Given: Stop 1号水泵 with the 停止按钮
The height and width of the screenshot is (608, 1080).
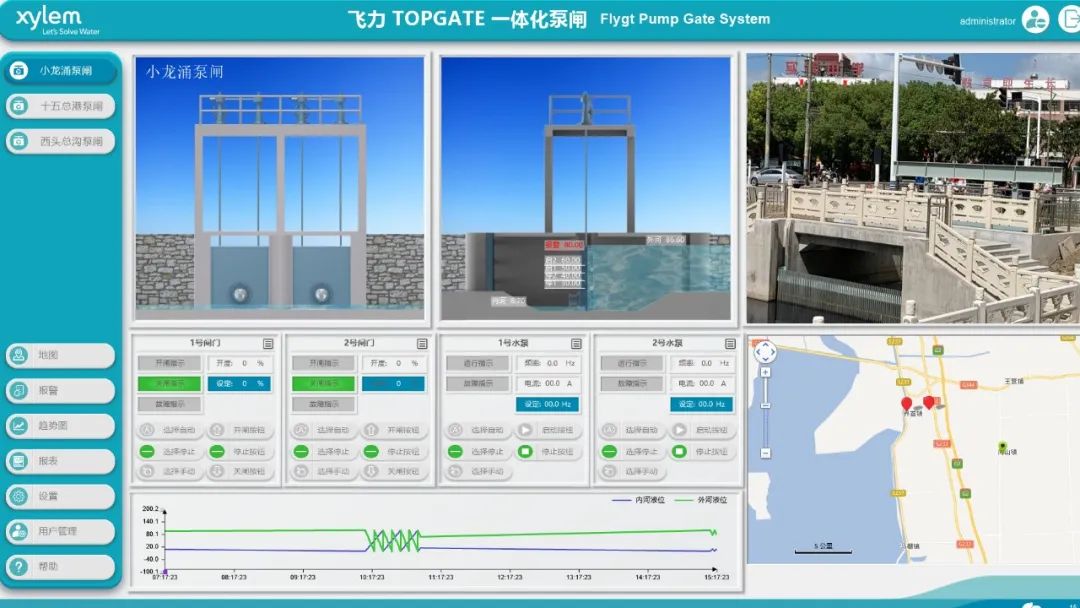Looking at the screenshot, I should (x=550, y=452).
